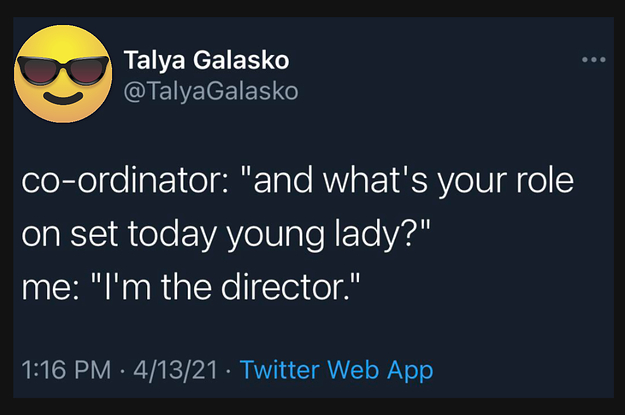Click the @TalyaGalasko handle
Viewport: 625px width, 415px height.
pyautogui.click(x=210, y=91)
